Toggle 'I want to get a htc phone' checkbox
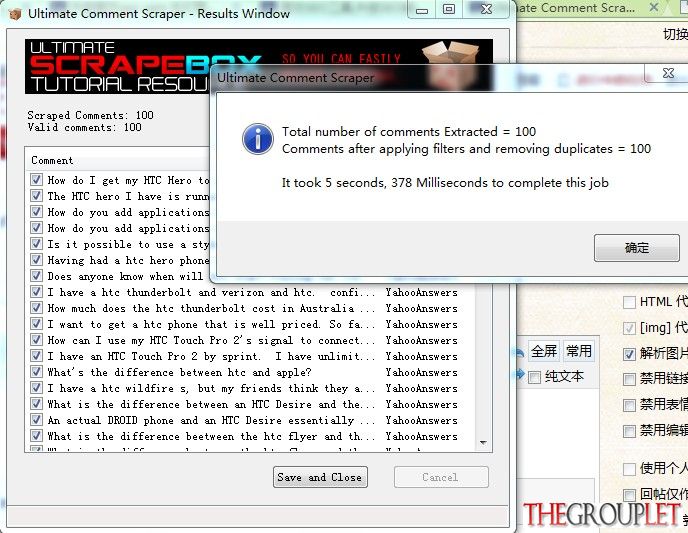The width and height of the screenshot is (688, 533). click(36, 324)
